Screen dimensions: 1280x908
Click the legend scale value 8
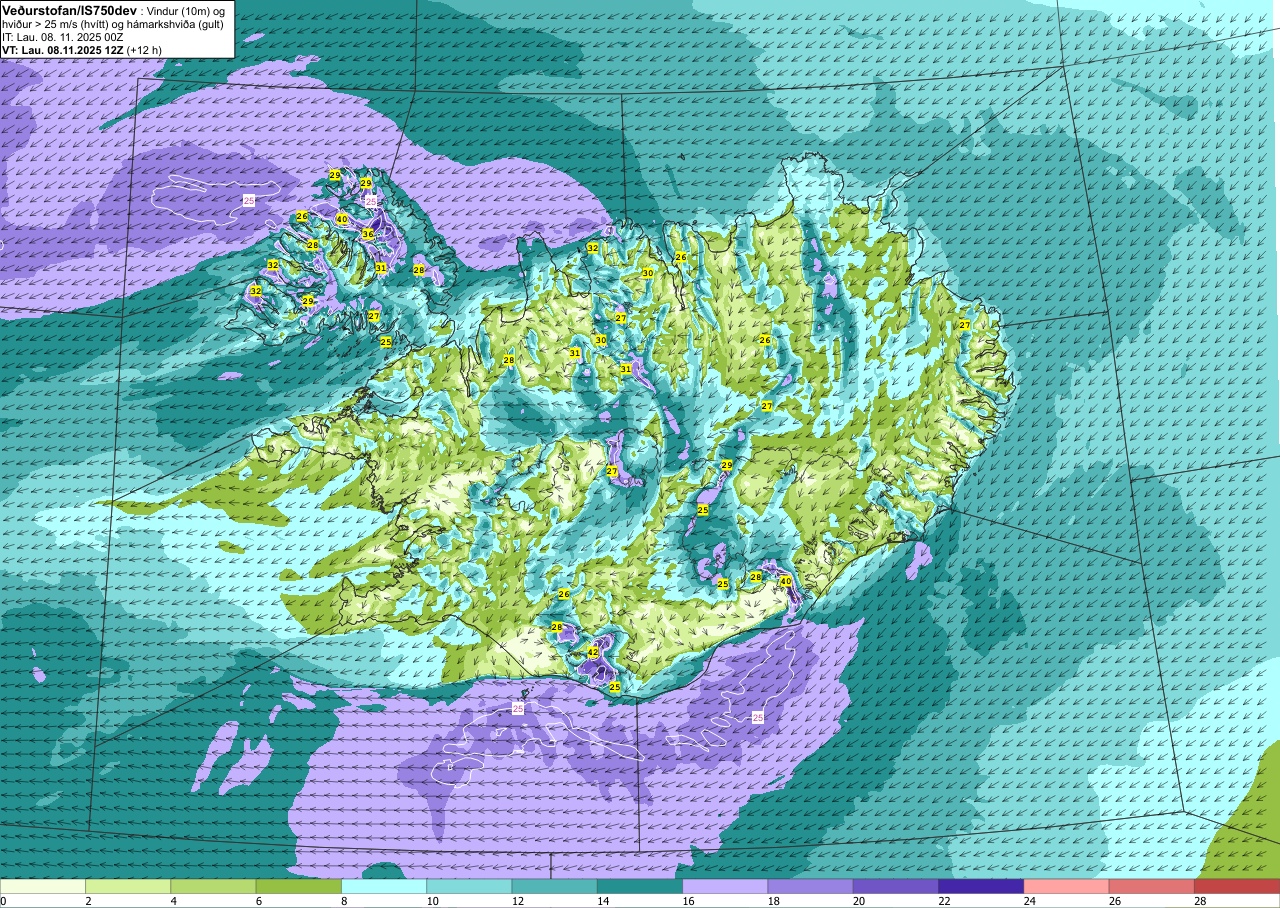(342, 900)
